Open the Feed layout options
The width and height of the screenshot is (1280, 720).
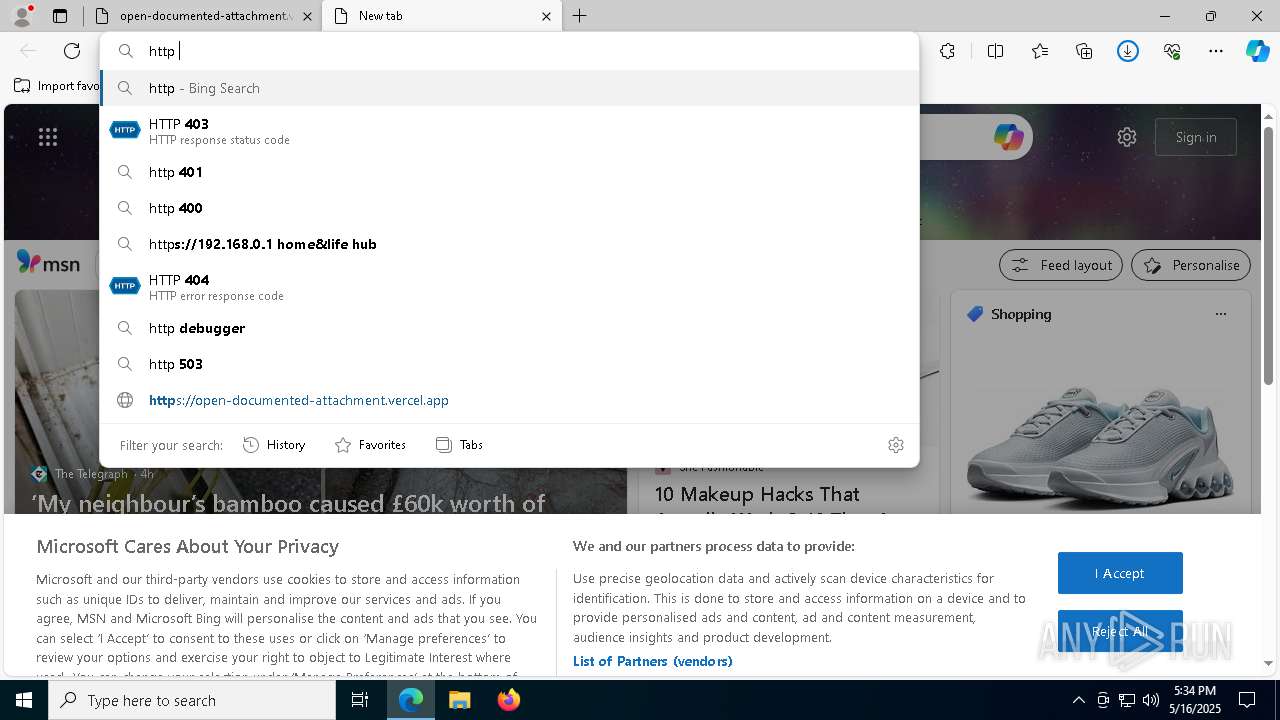1060,265
